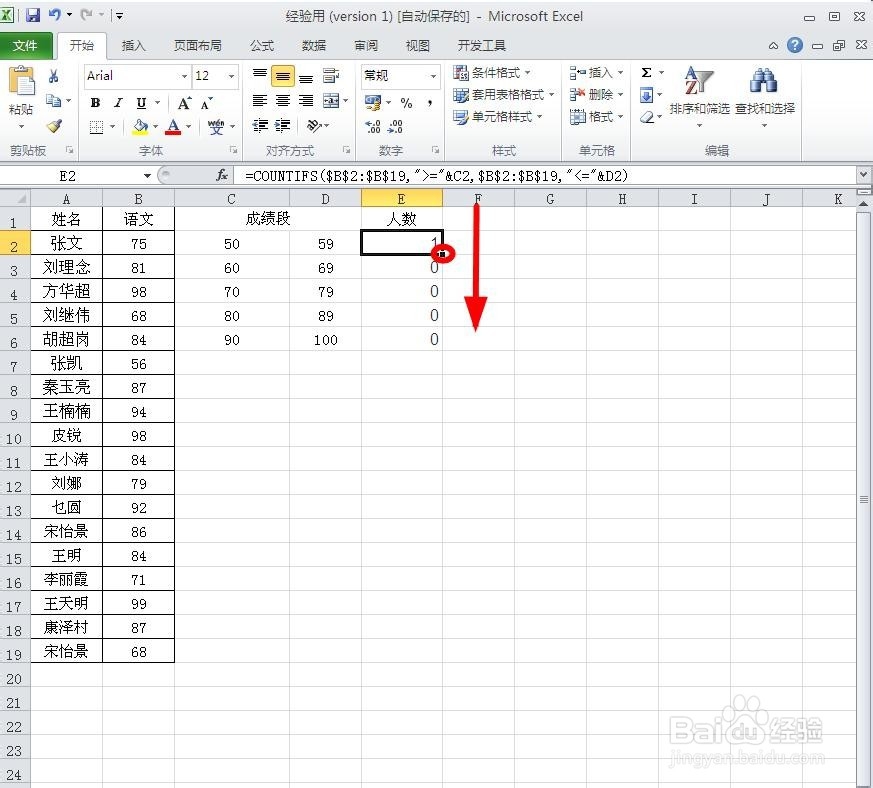Center text horizontally
The image size is (873, 788).
pyautogui.click(x=283, y=101)
